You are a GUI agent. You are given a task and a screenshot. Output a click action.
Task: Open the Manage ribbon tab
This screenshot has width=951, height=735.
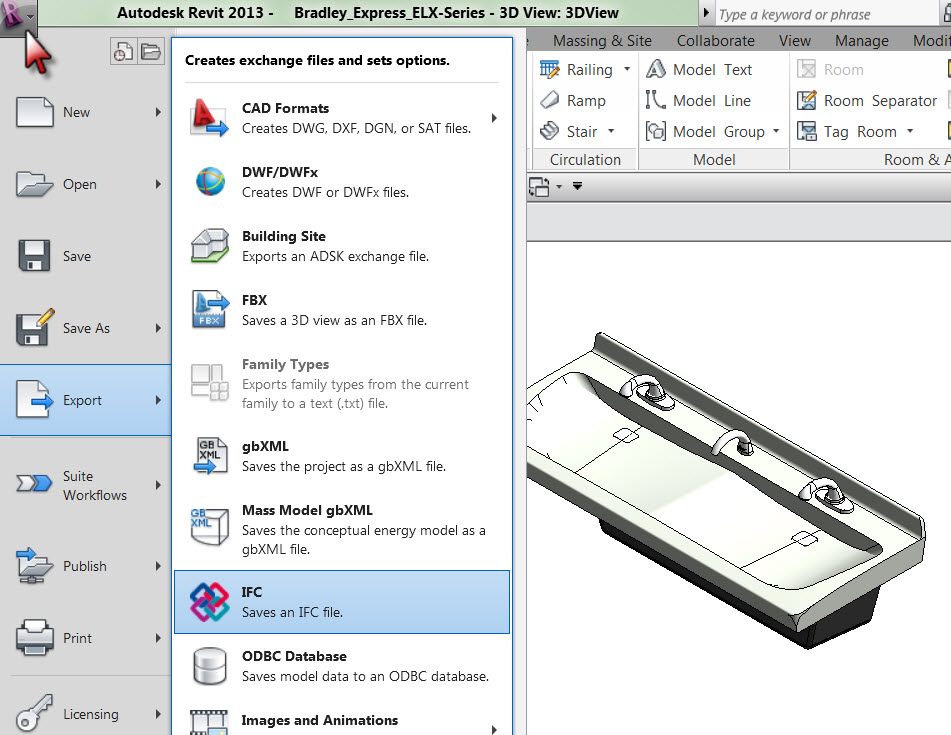[x=861, y=41]
